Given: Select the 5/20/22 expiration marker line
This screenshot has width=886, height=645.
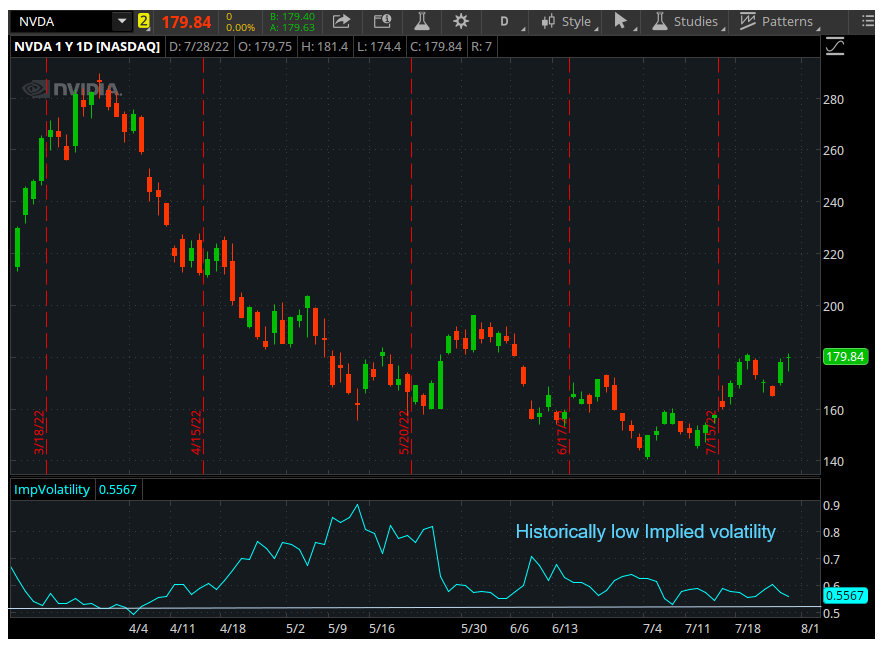Looking at the screenshot, I should point(411,266).
